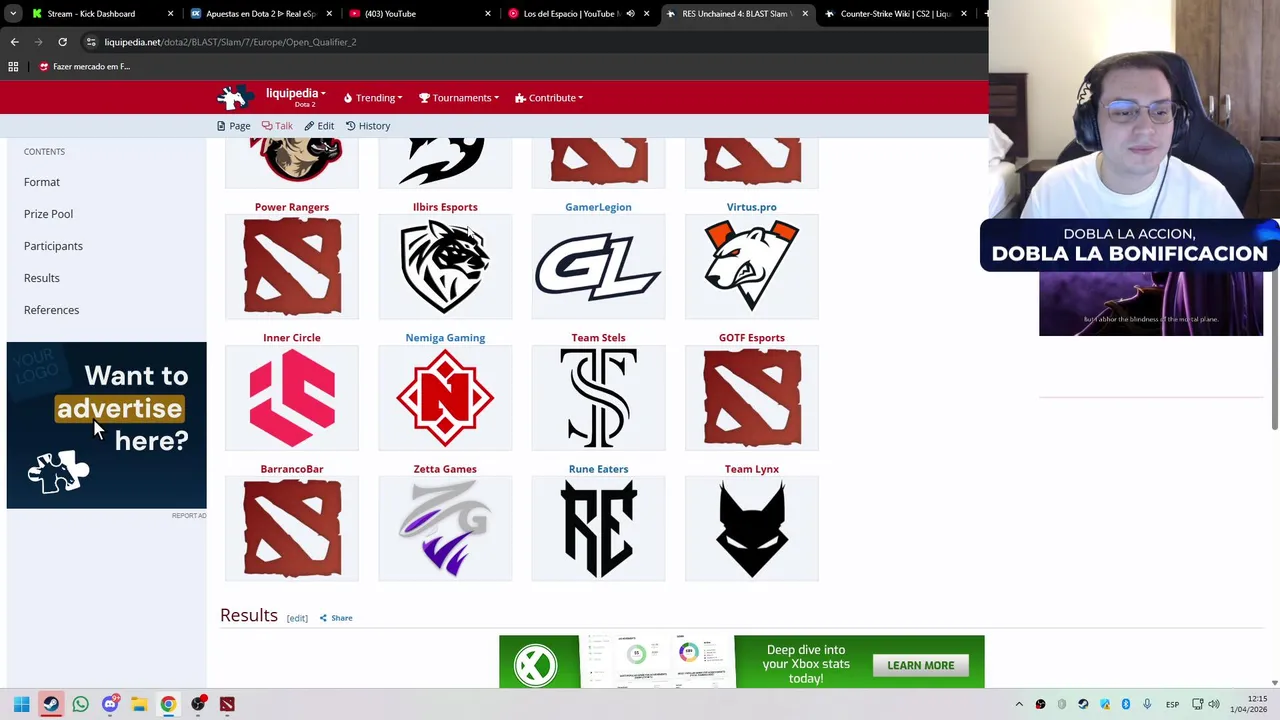
Task: Jump to the Prize Pool section
Action: point(48,214)
